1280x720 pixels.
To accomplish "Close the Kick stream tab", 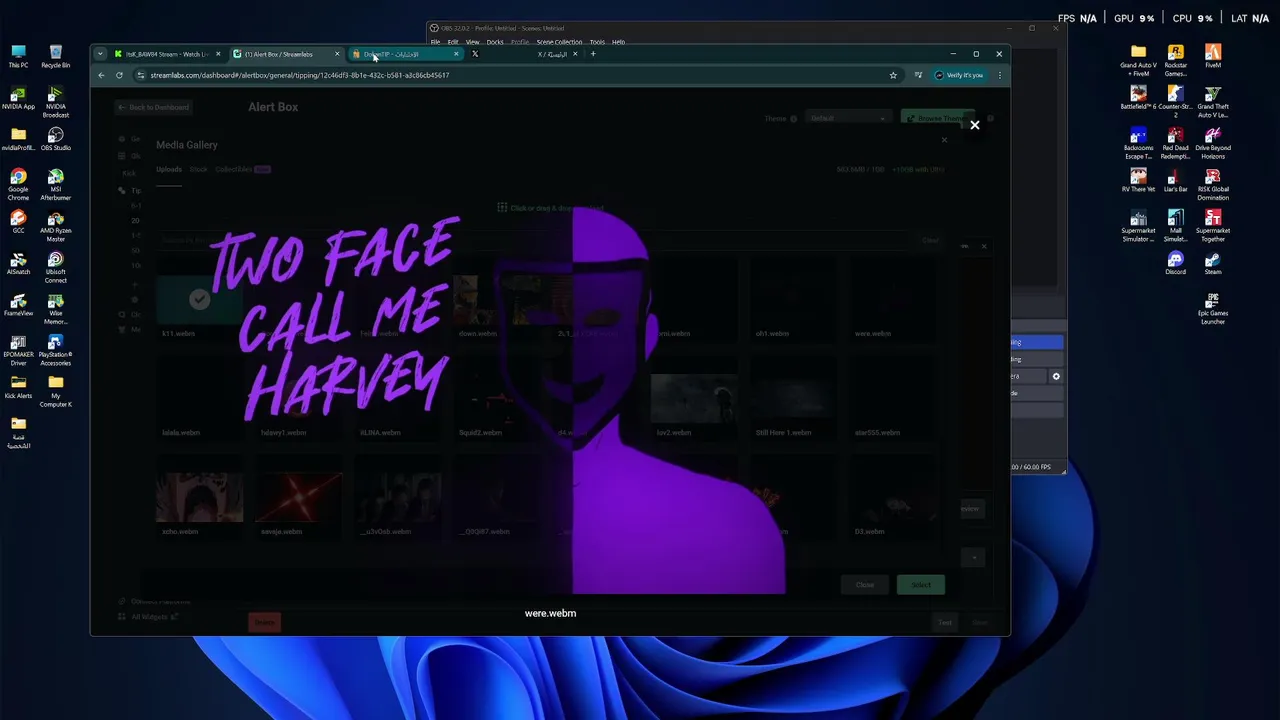I will [x=218, y=54].
